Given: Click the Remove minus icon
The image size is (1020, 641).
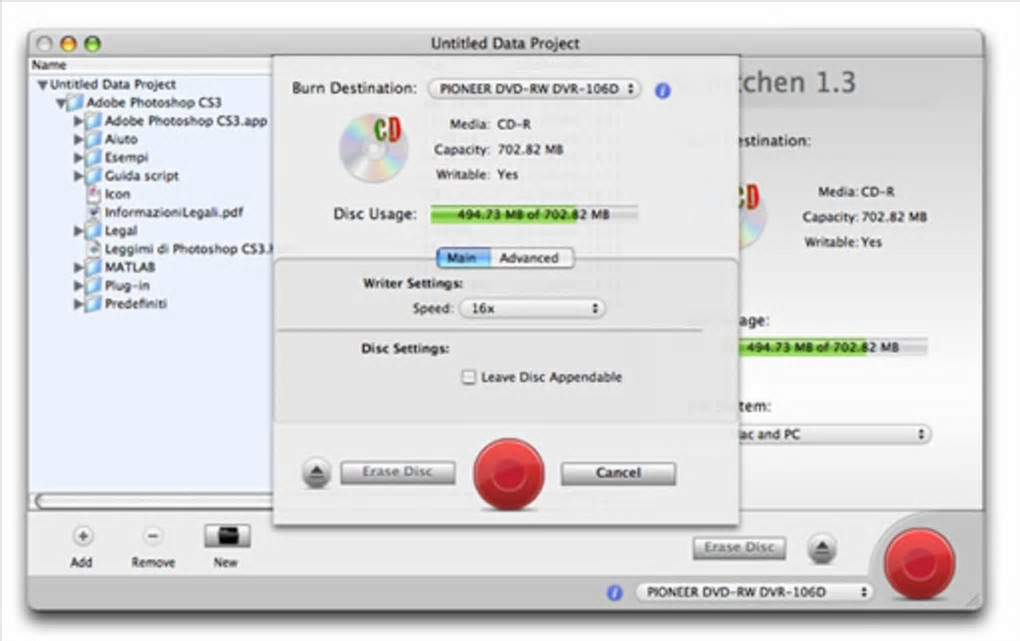Looking at the screenshot, I should click(x=153, y=536).
